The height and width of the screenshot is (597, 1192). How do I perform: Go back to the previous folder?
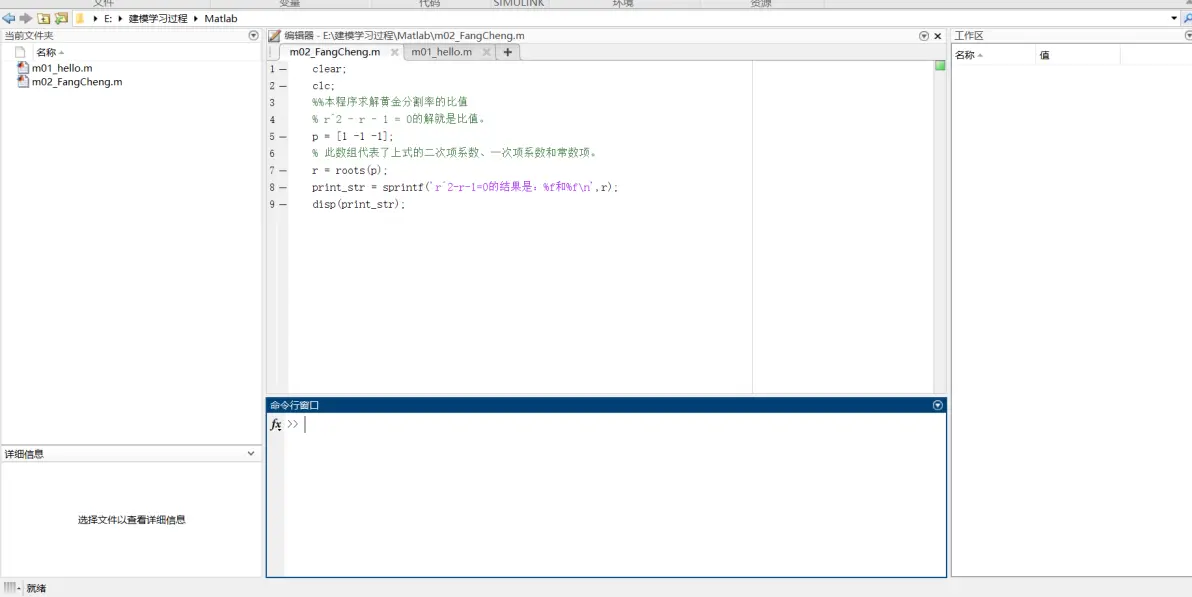tap(9, 18)
